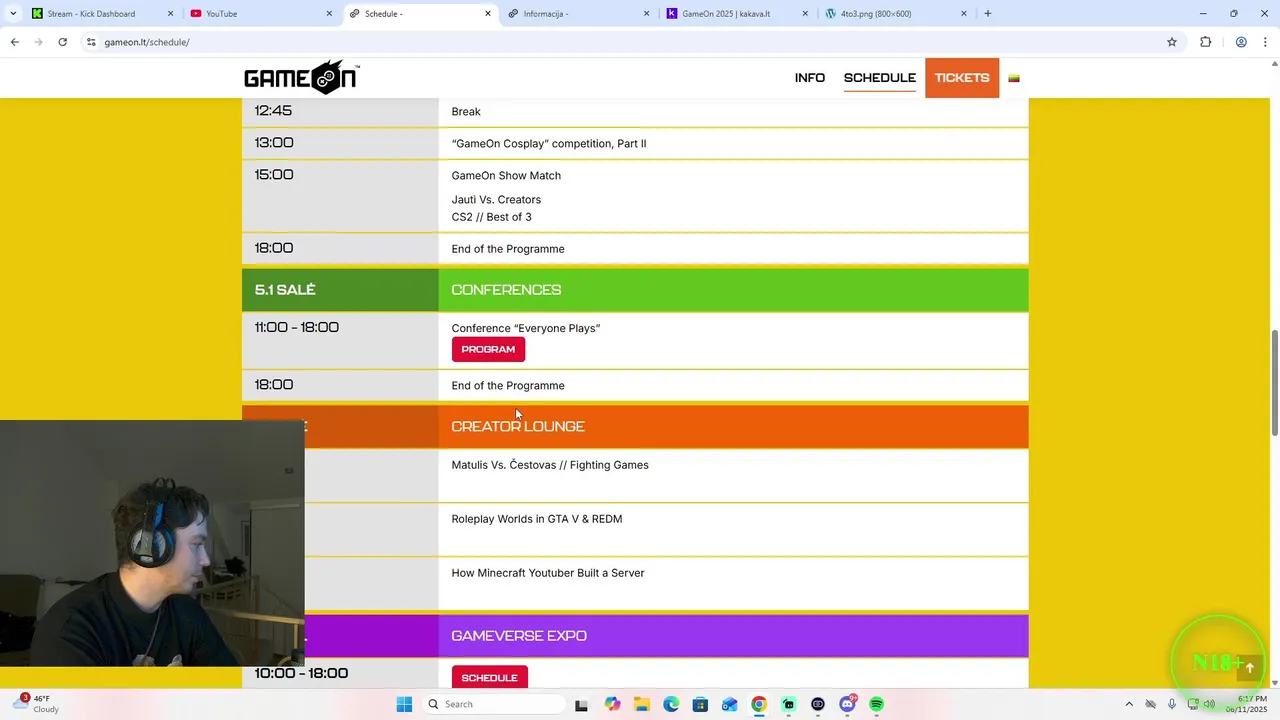The width and height of the screenshot is (1280, 720).
Task: Select the CONFERENCES section header
Action: click(506, 290)
